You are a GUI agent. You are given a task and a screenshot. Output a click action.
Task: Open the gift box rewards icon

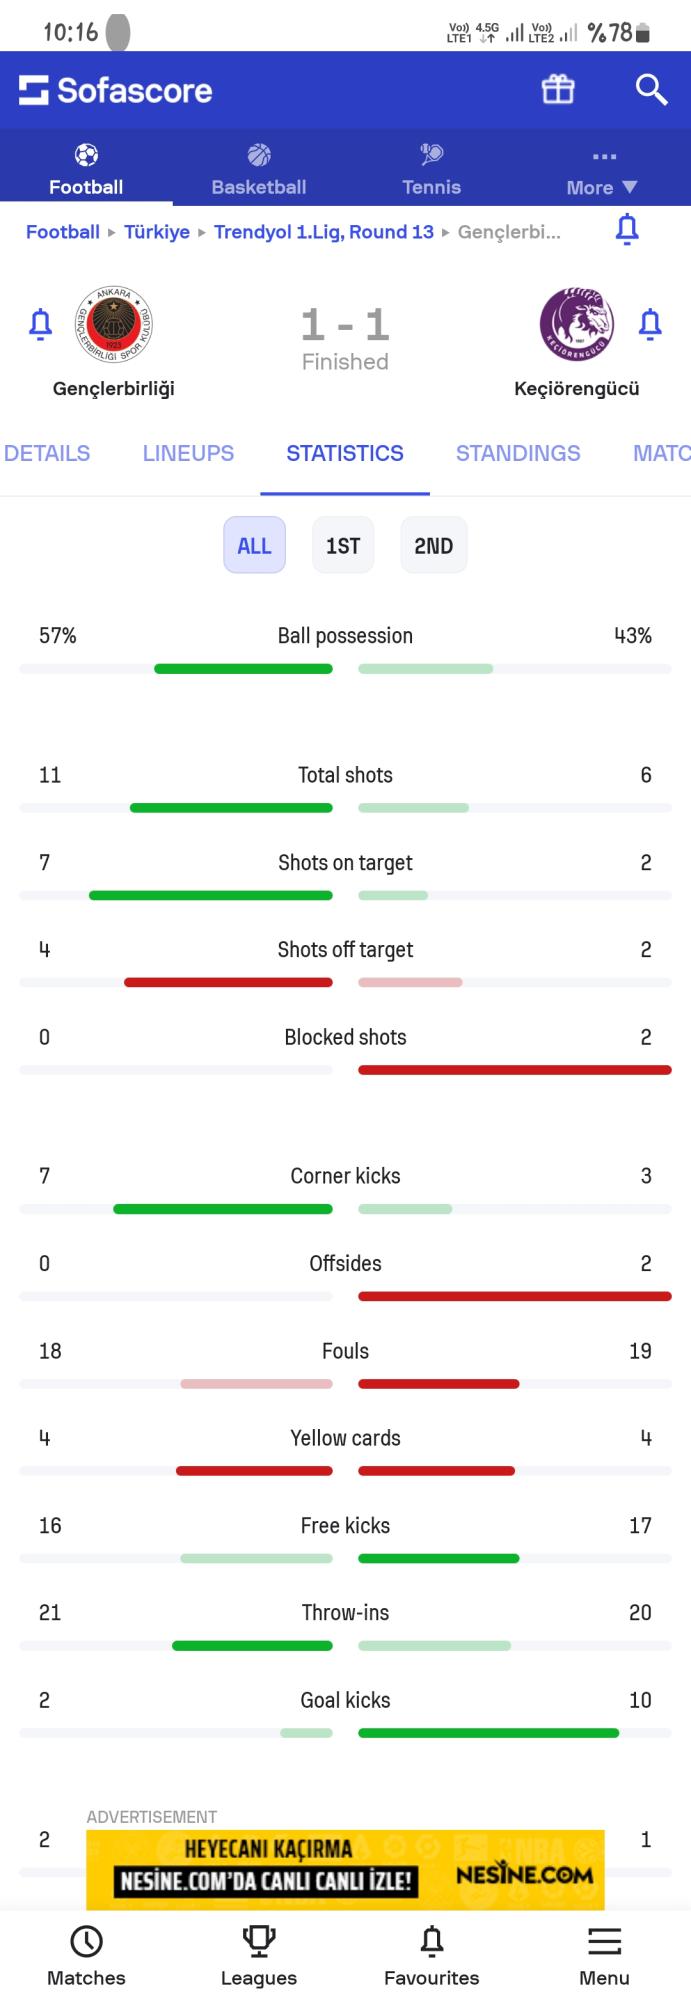[x=558, y=90]
